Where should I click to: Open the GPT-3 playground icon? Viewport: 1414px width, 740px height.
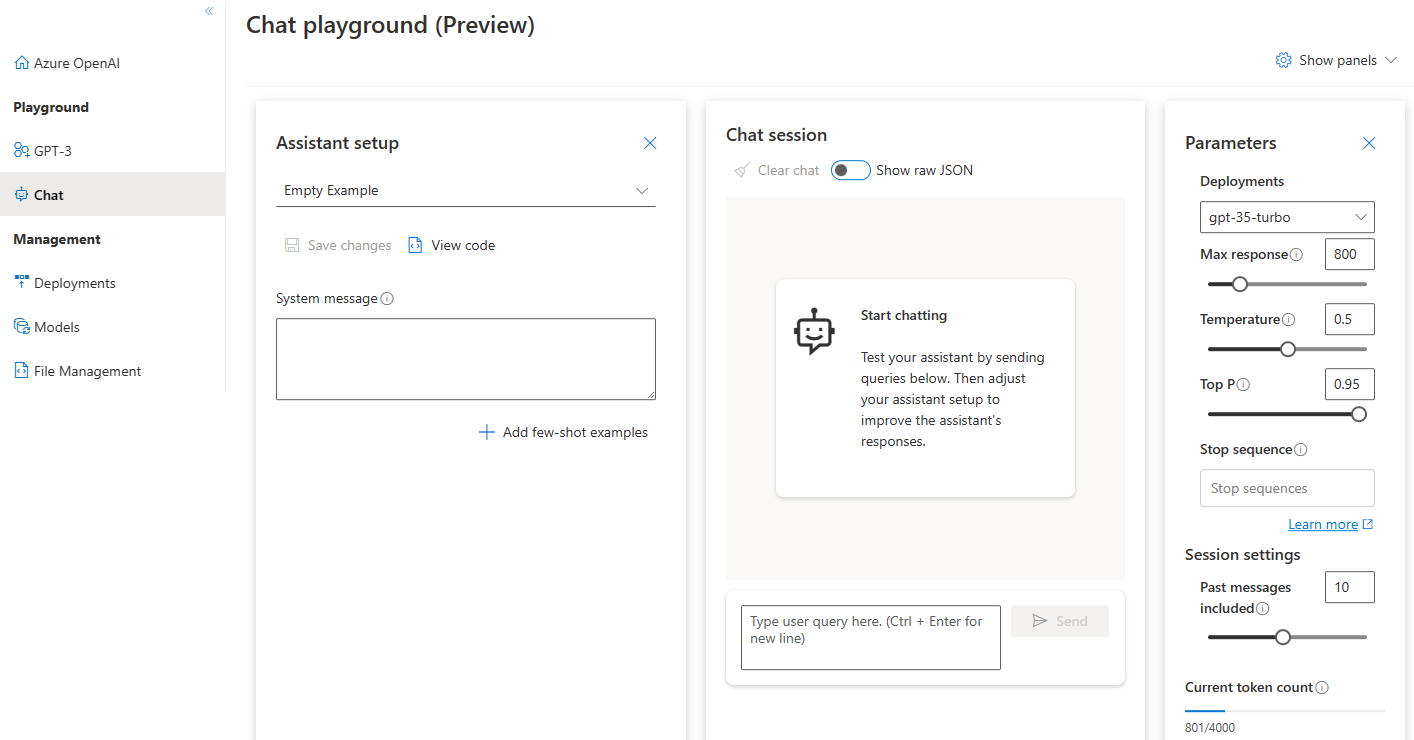pyautogui.click(x=21, y=150)
